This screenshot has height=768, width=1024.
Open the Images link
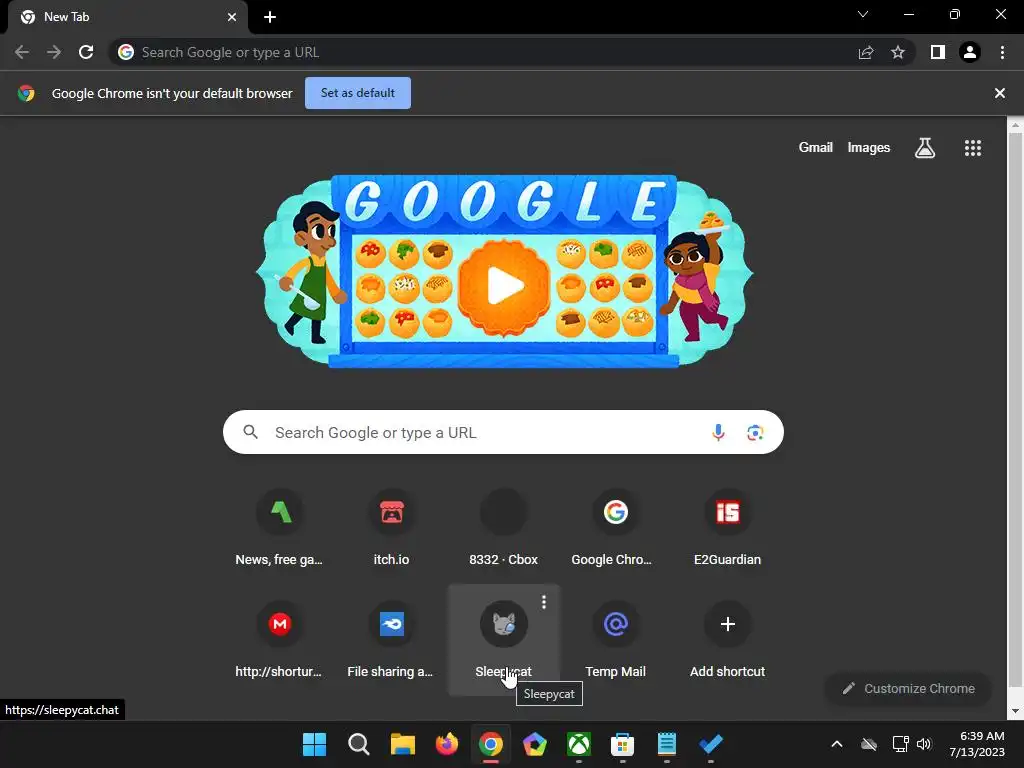pos(869,148)
